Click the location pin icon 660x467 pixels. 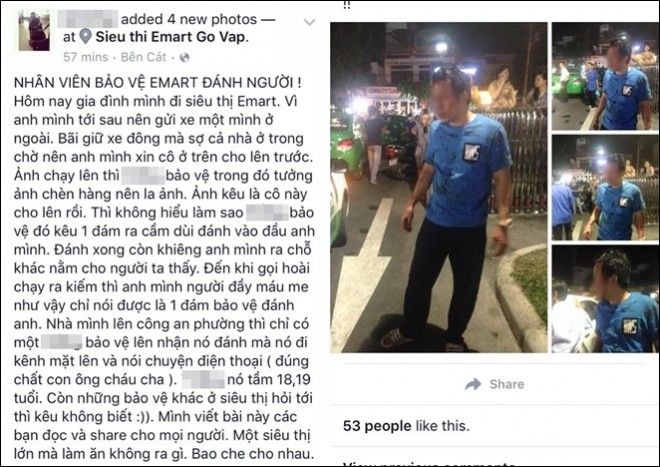click(85, 37)
